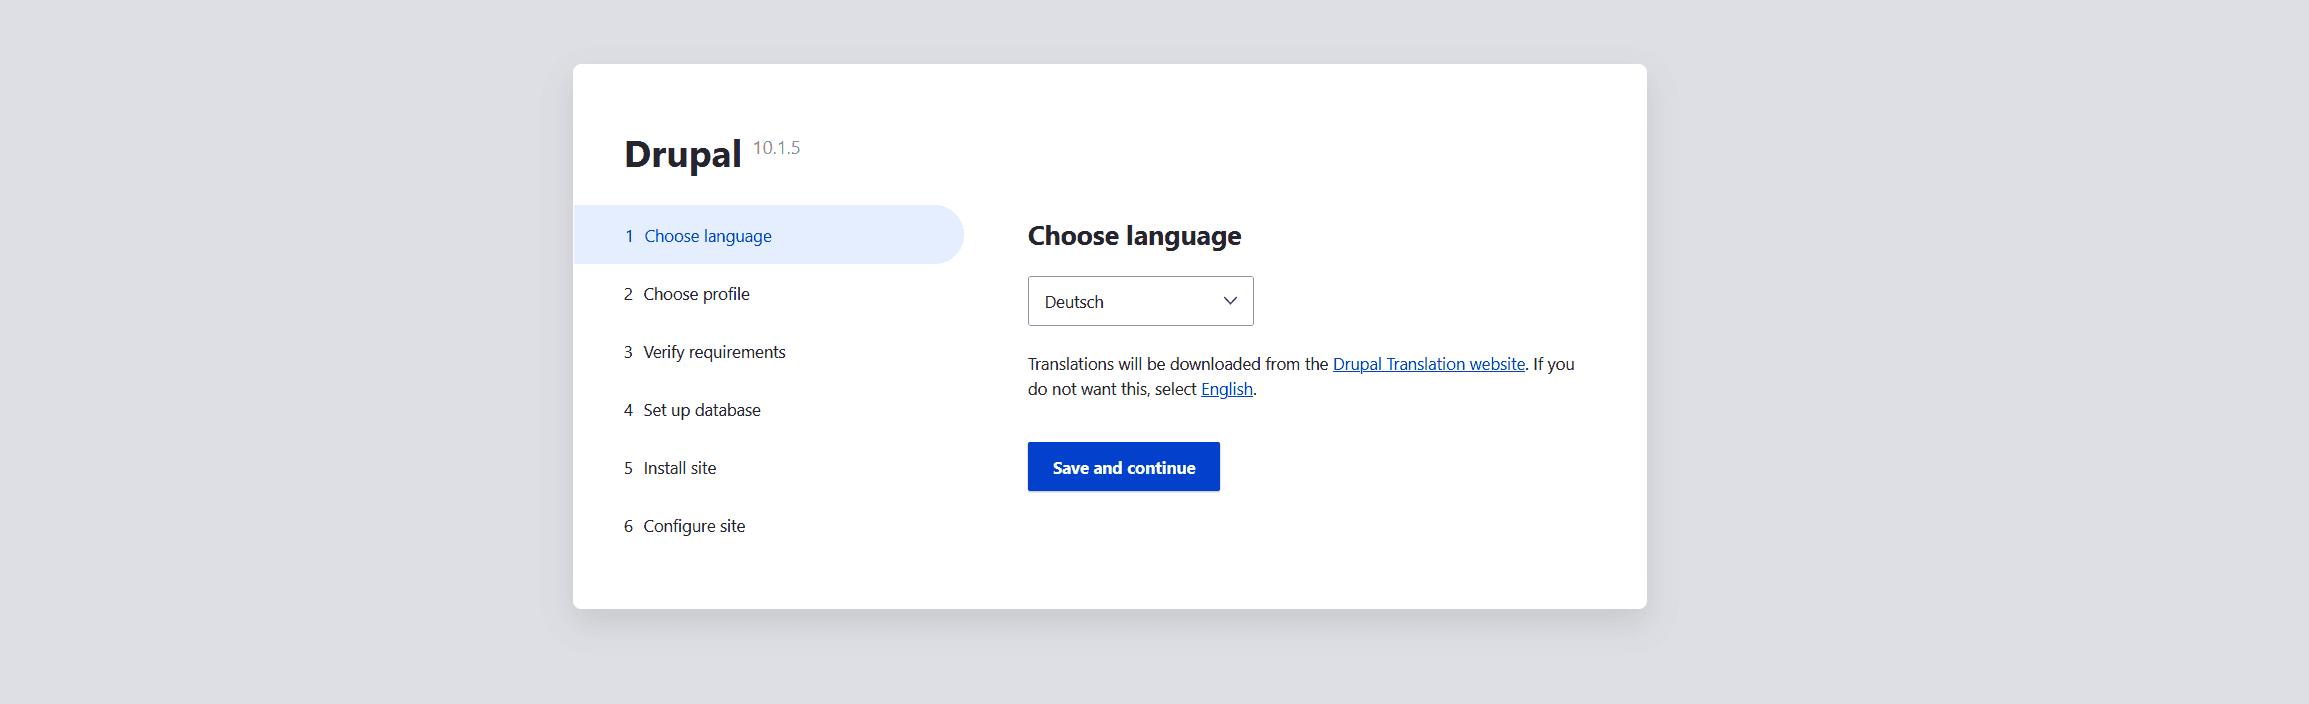
Task: Select the Choose profile step
Action: 696,294
